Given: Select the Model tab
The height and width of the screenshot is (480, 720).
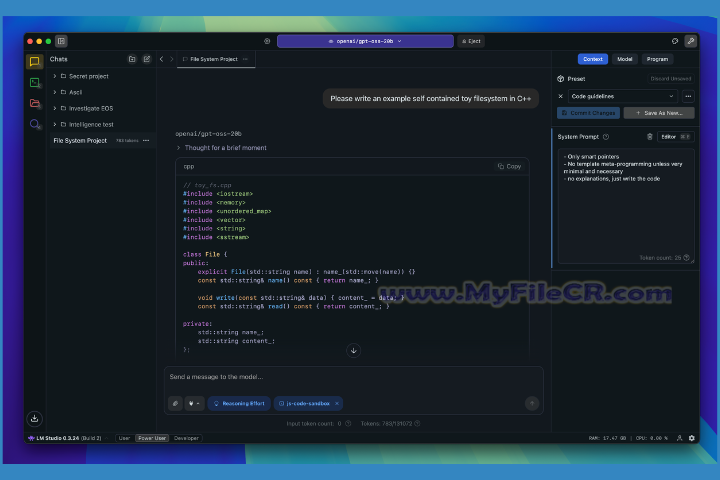Looking at the screenshot, I should 624,59.
